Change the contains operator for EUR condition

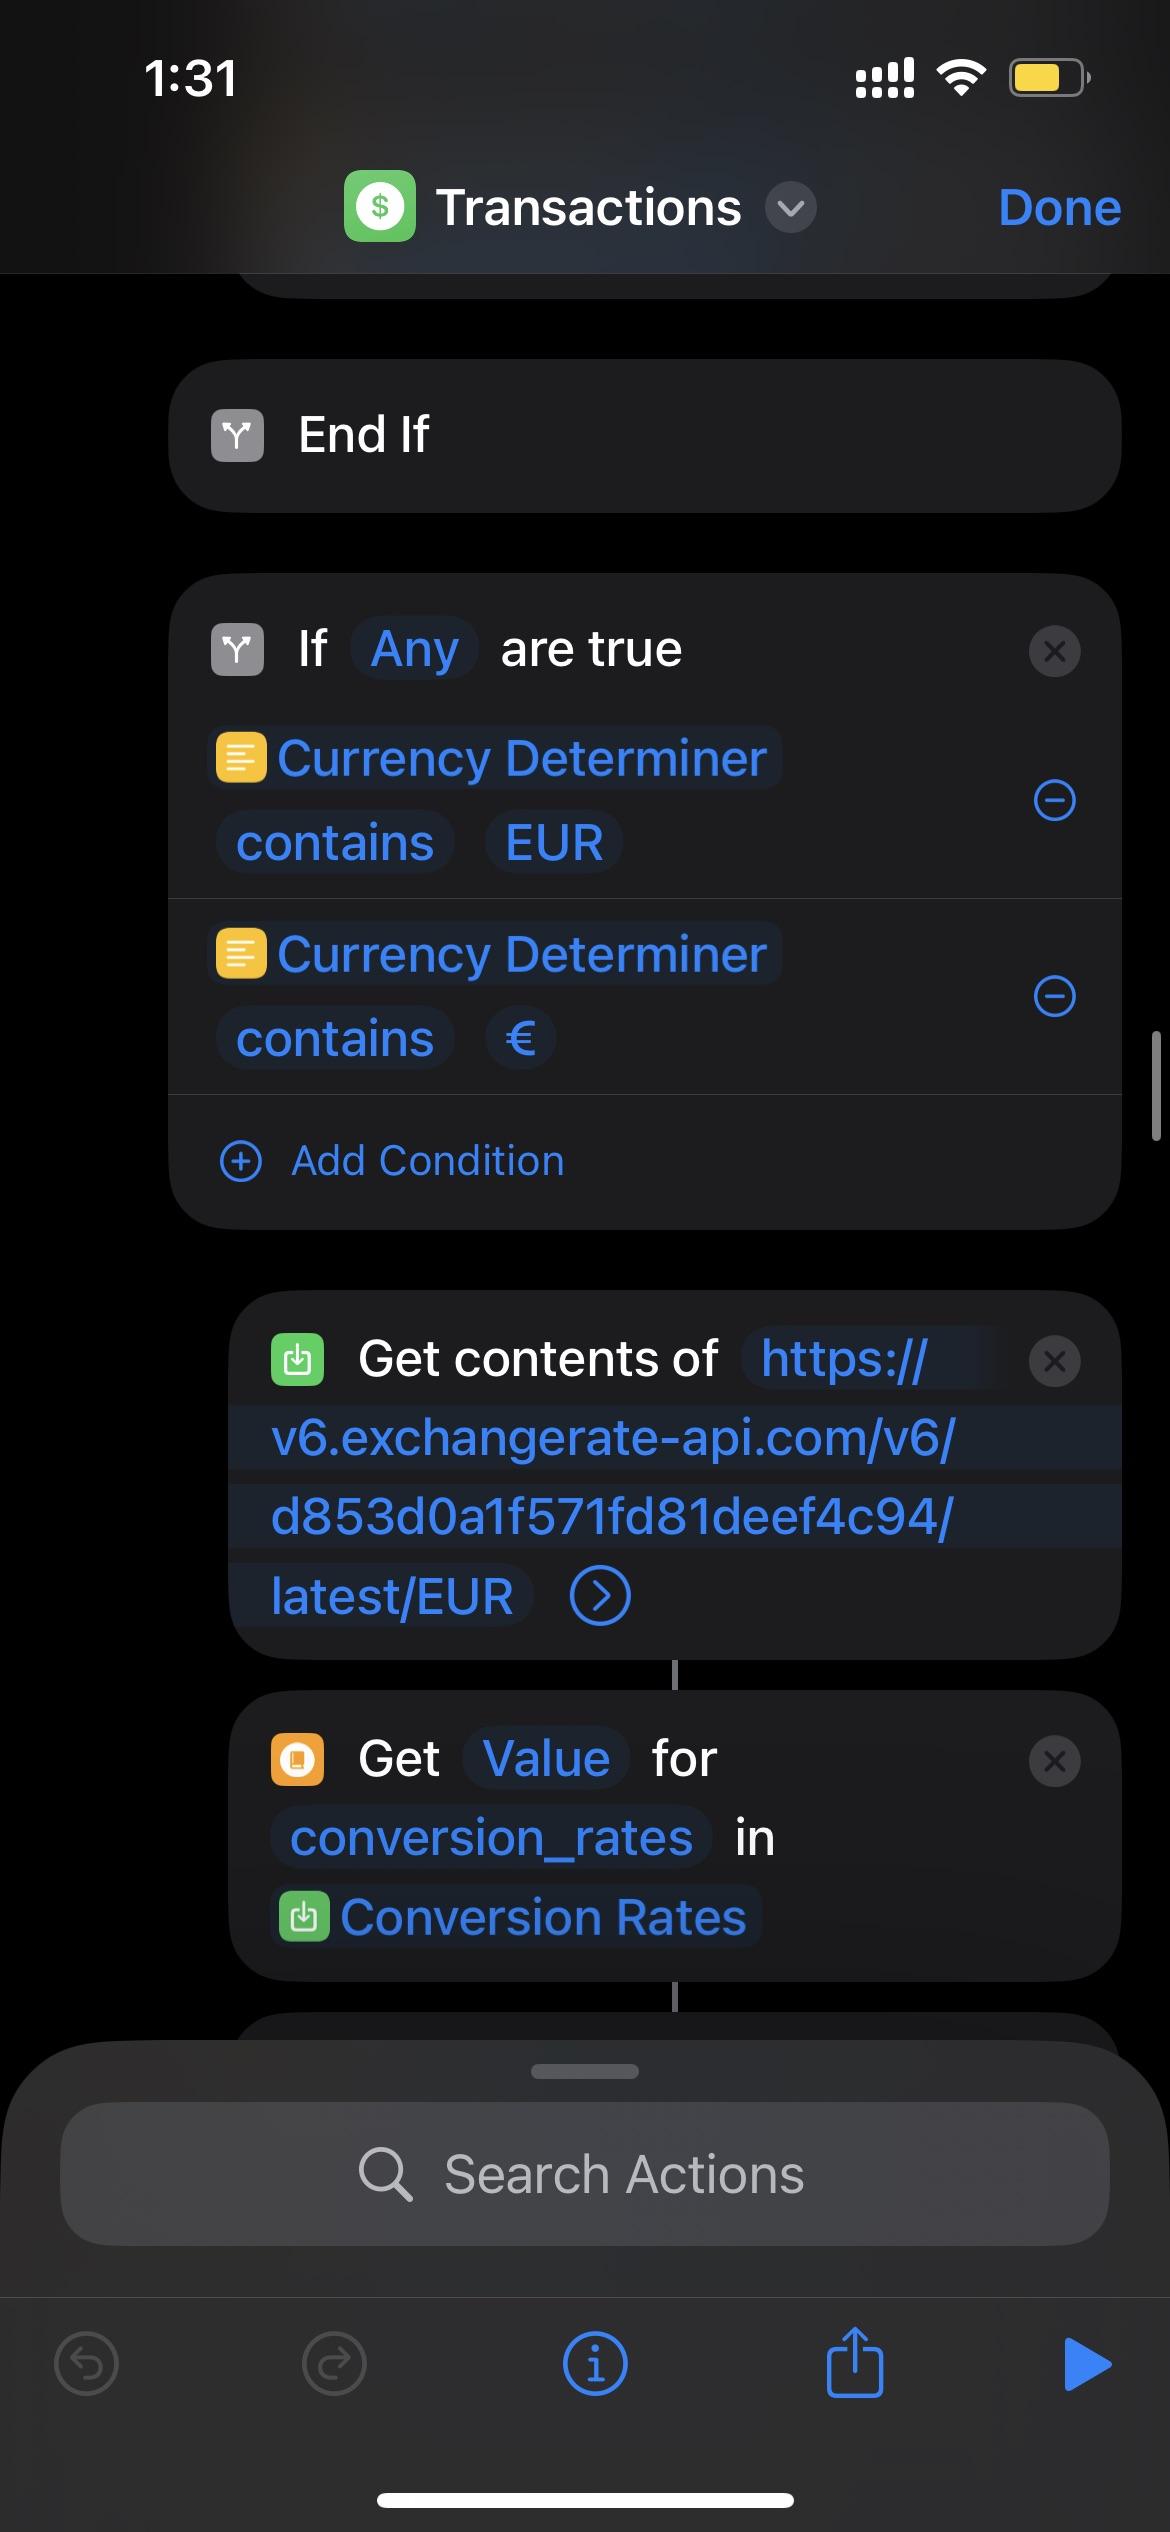pos(335,842)
